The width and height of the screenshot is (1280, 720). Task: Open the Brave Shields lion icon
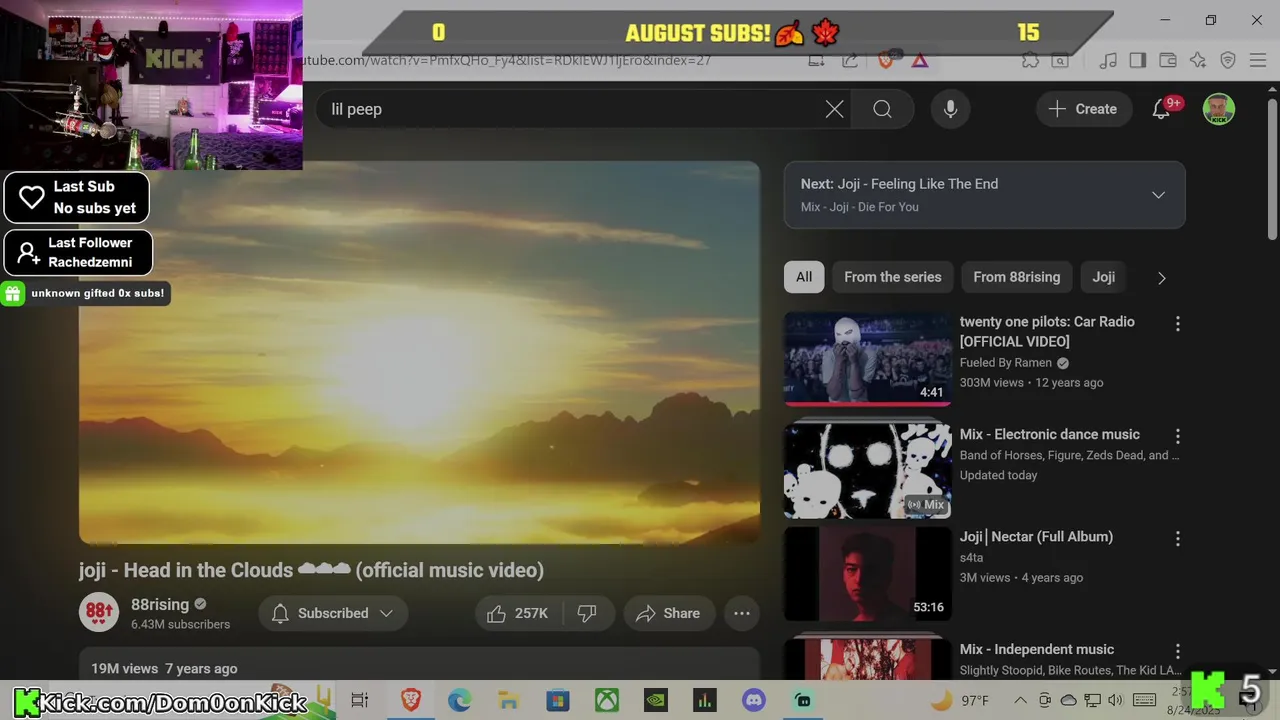[885, 60]
